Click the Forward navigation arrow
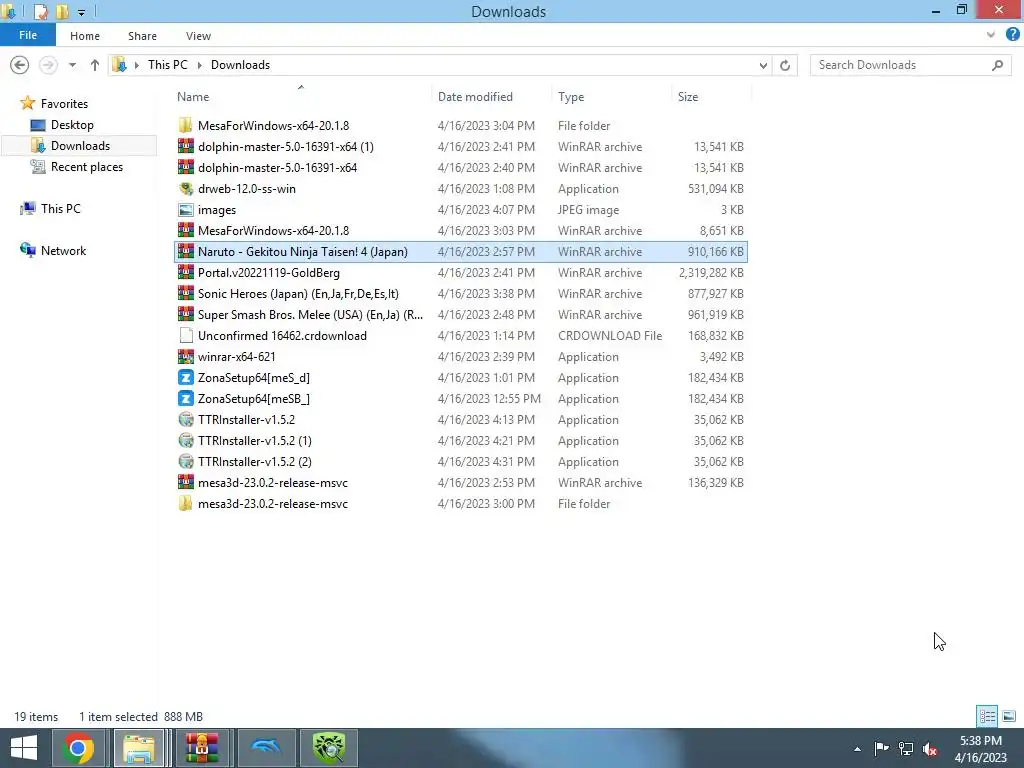Image resolution: width=1024 pixels, height=768 pixels. [x=48, y=65]
